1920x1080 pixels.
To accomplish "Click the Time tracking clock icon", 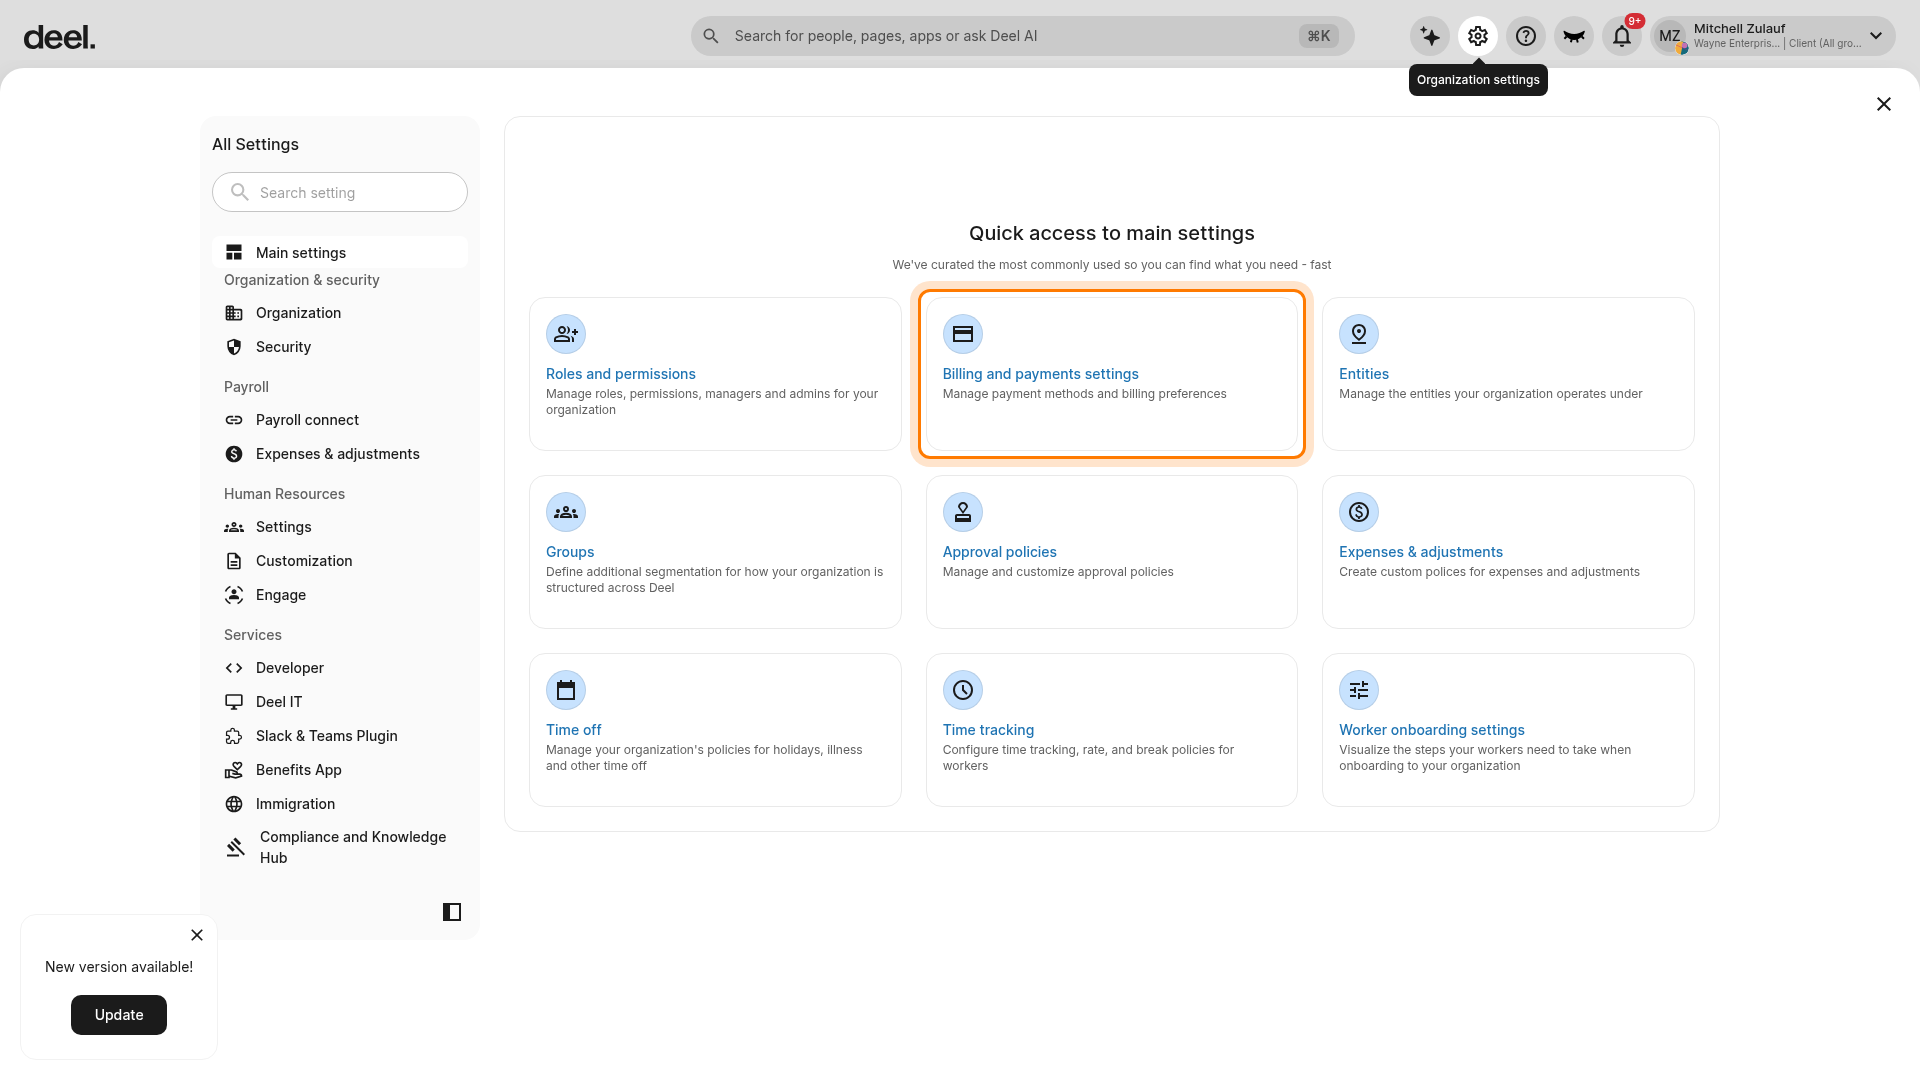I will (x=963, y=690).
